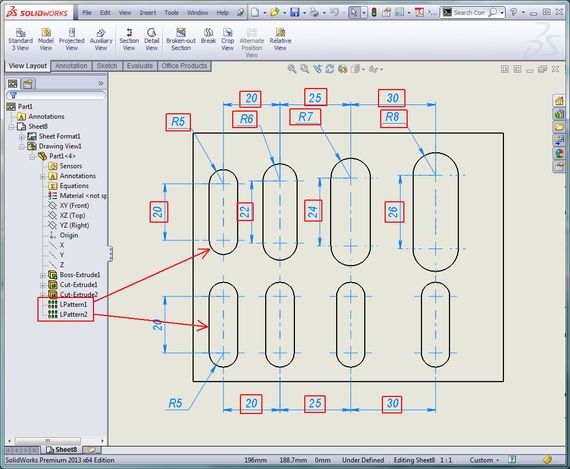Click the Relative View icon
This screenshot has width=570, height=469.
click(x=280, y=39)
